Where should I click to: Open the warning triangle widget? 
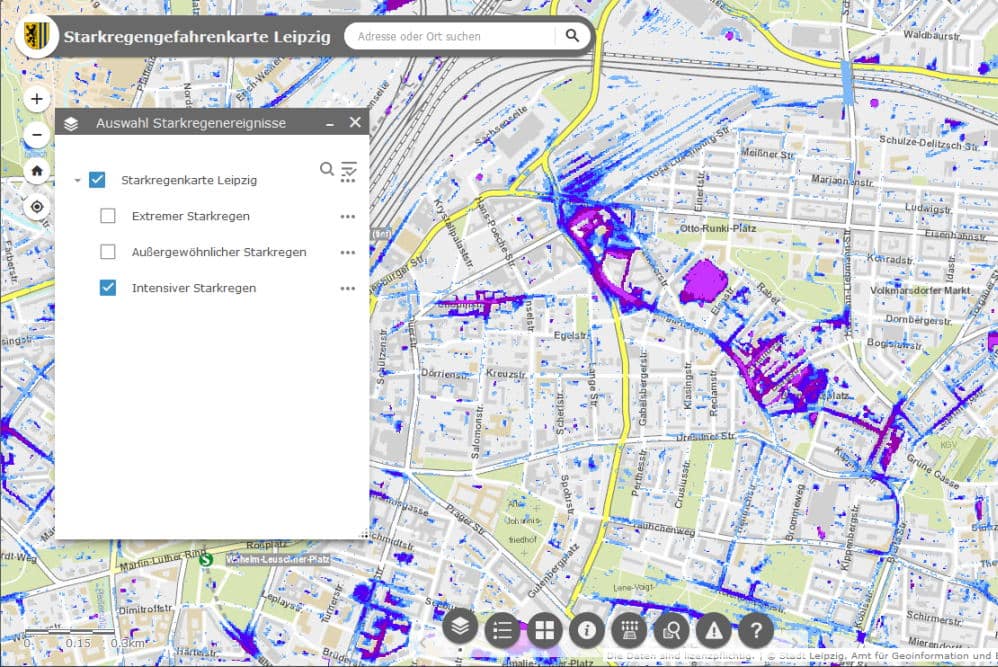(714, 629)
